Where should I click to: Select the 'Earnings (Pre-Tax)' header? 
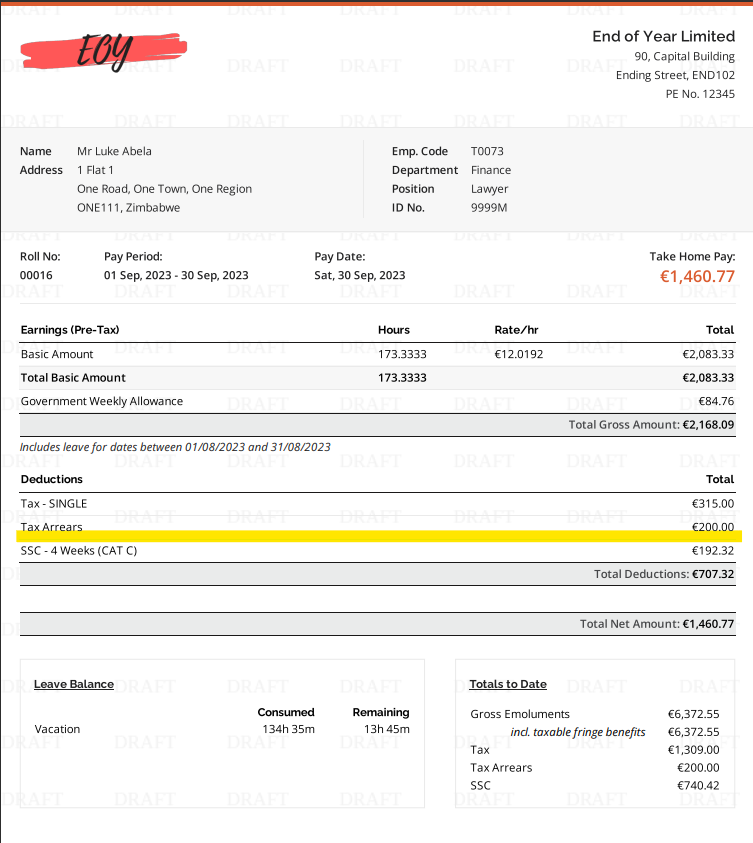[x=70, y=330]
